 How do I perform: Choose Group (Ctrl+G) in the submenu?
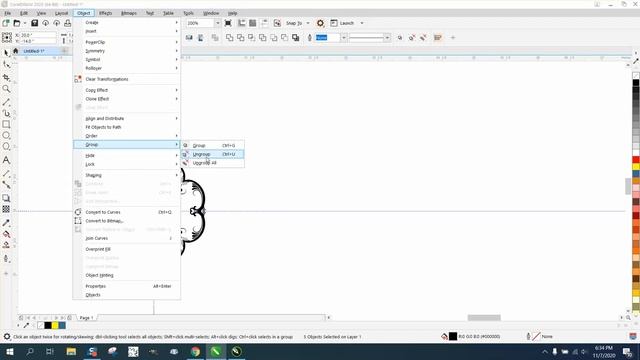coord(213,145)
